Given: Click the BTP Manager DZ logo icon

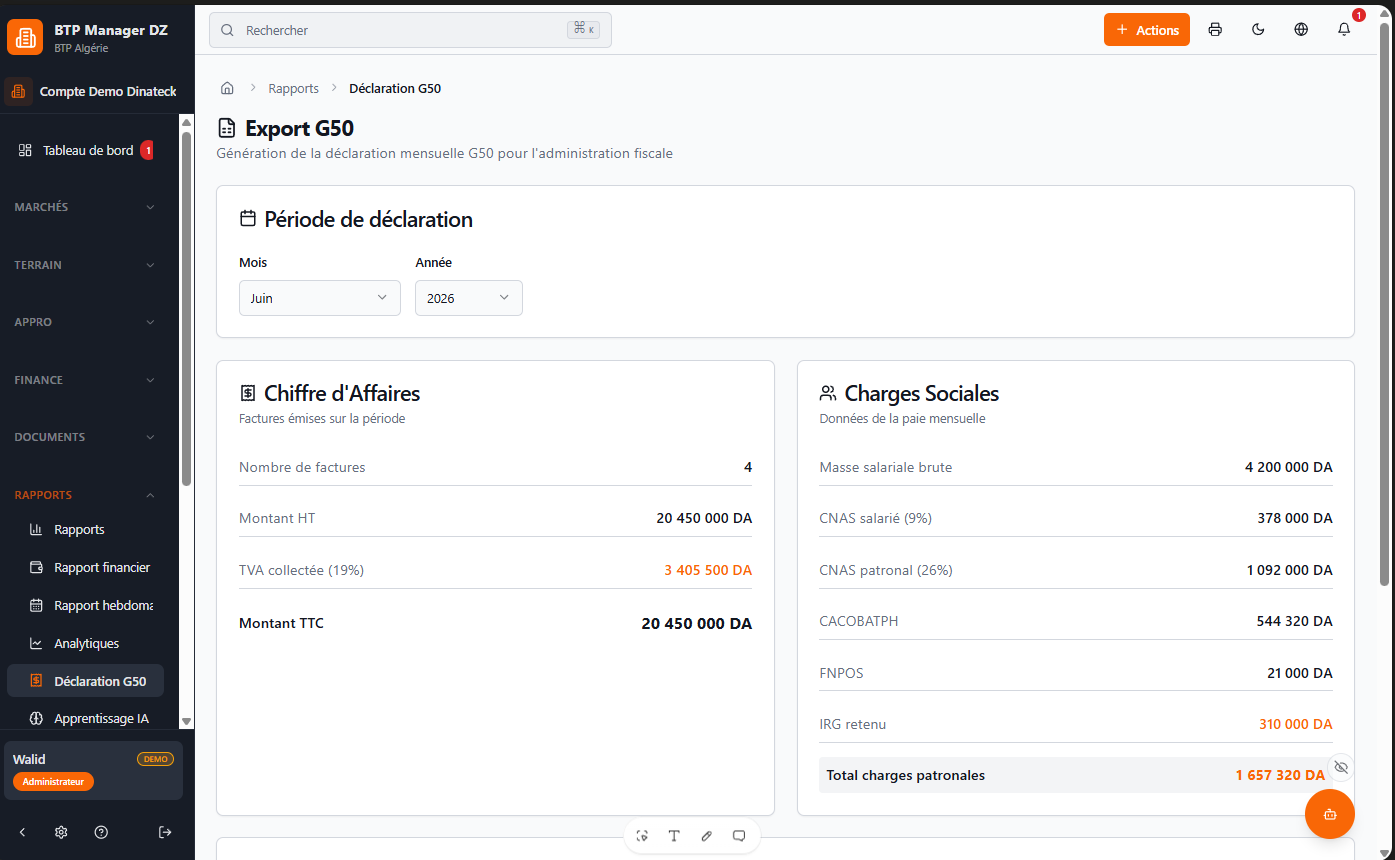Looking at the screenshot, I should pos(25,38).
